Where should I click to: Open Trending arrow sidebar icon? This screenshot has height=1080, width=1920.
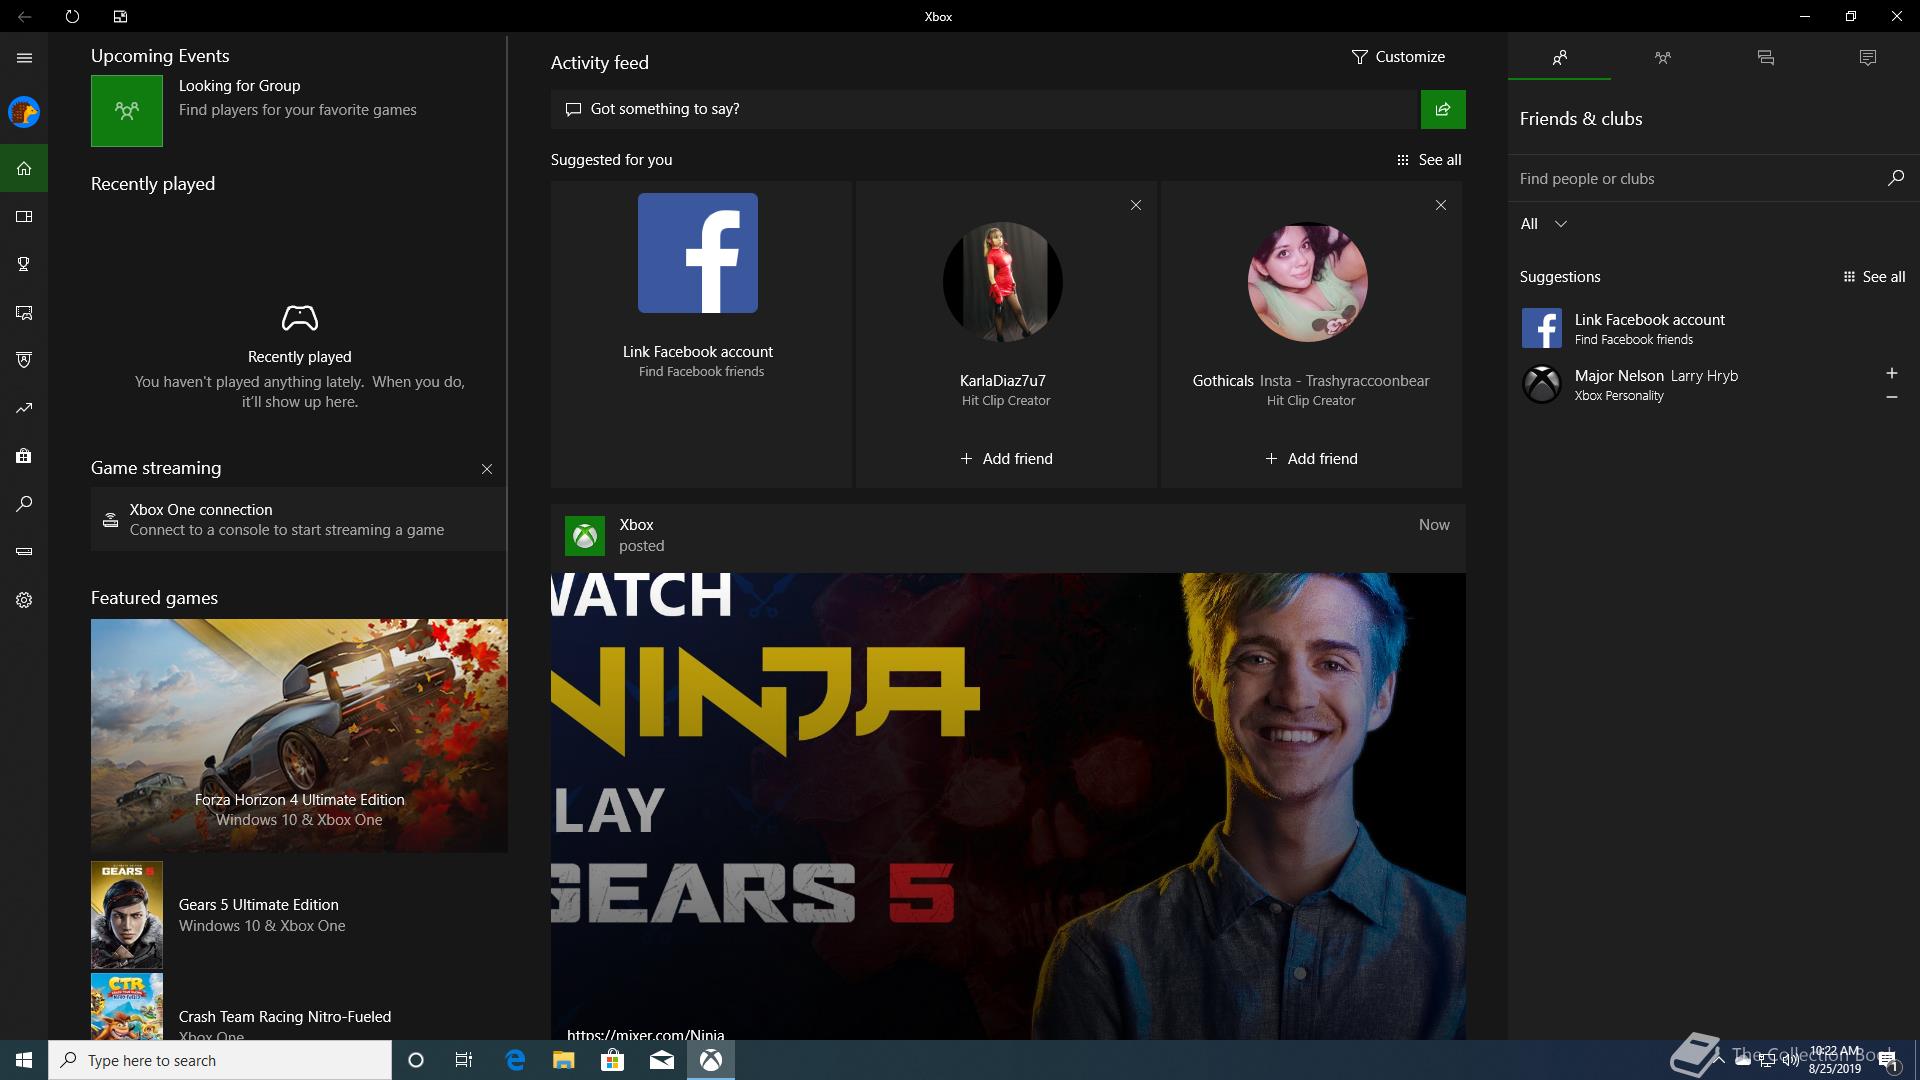click(24, 408)
